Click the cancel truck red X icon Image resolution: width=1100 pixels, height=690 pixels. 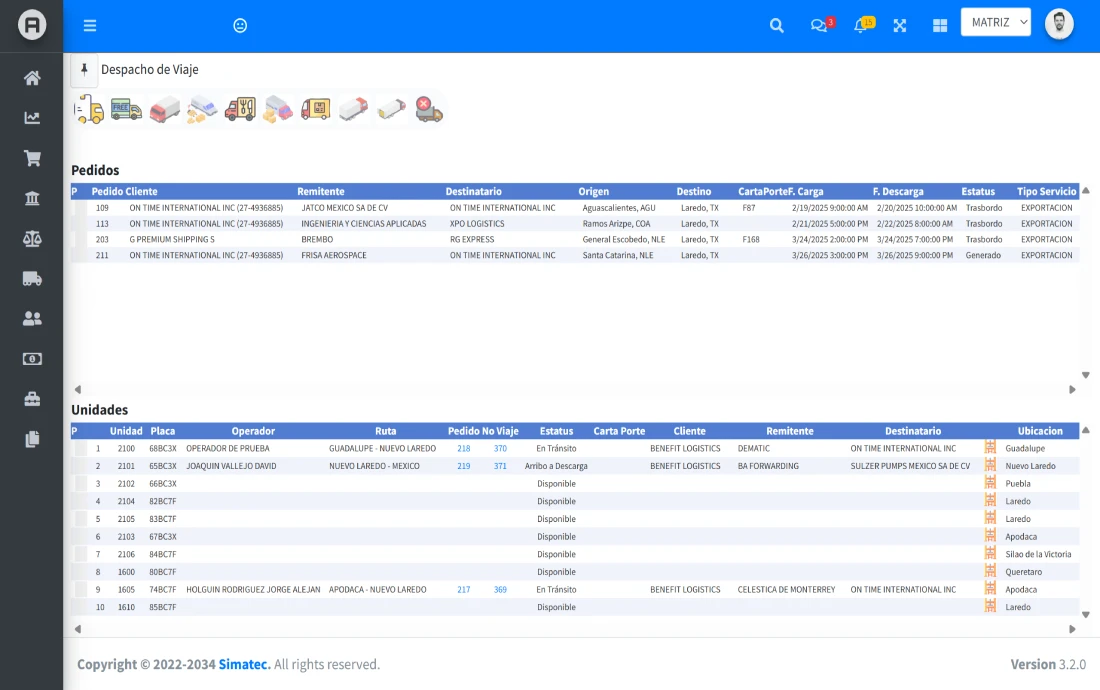pos(429,109)
